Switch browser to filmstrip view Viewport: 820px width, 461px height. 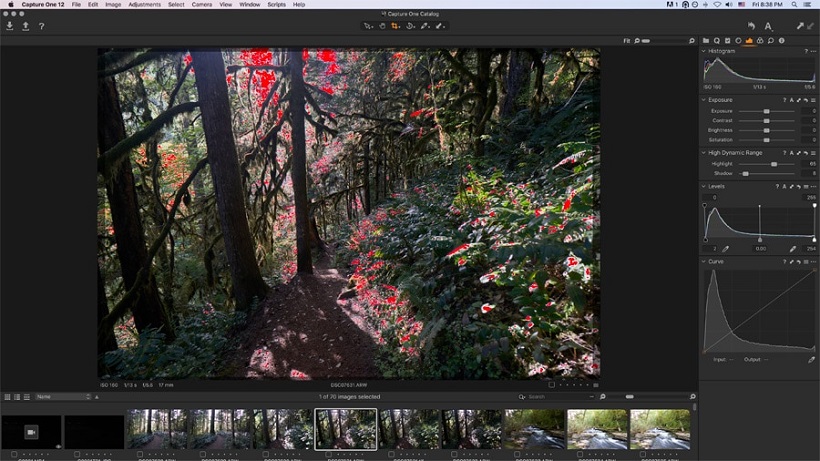coord(27,397)
